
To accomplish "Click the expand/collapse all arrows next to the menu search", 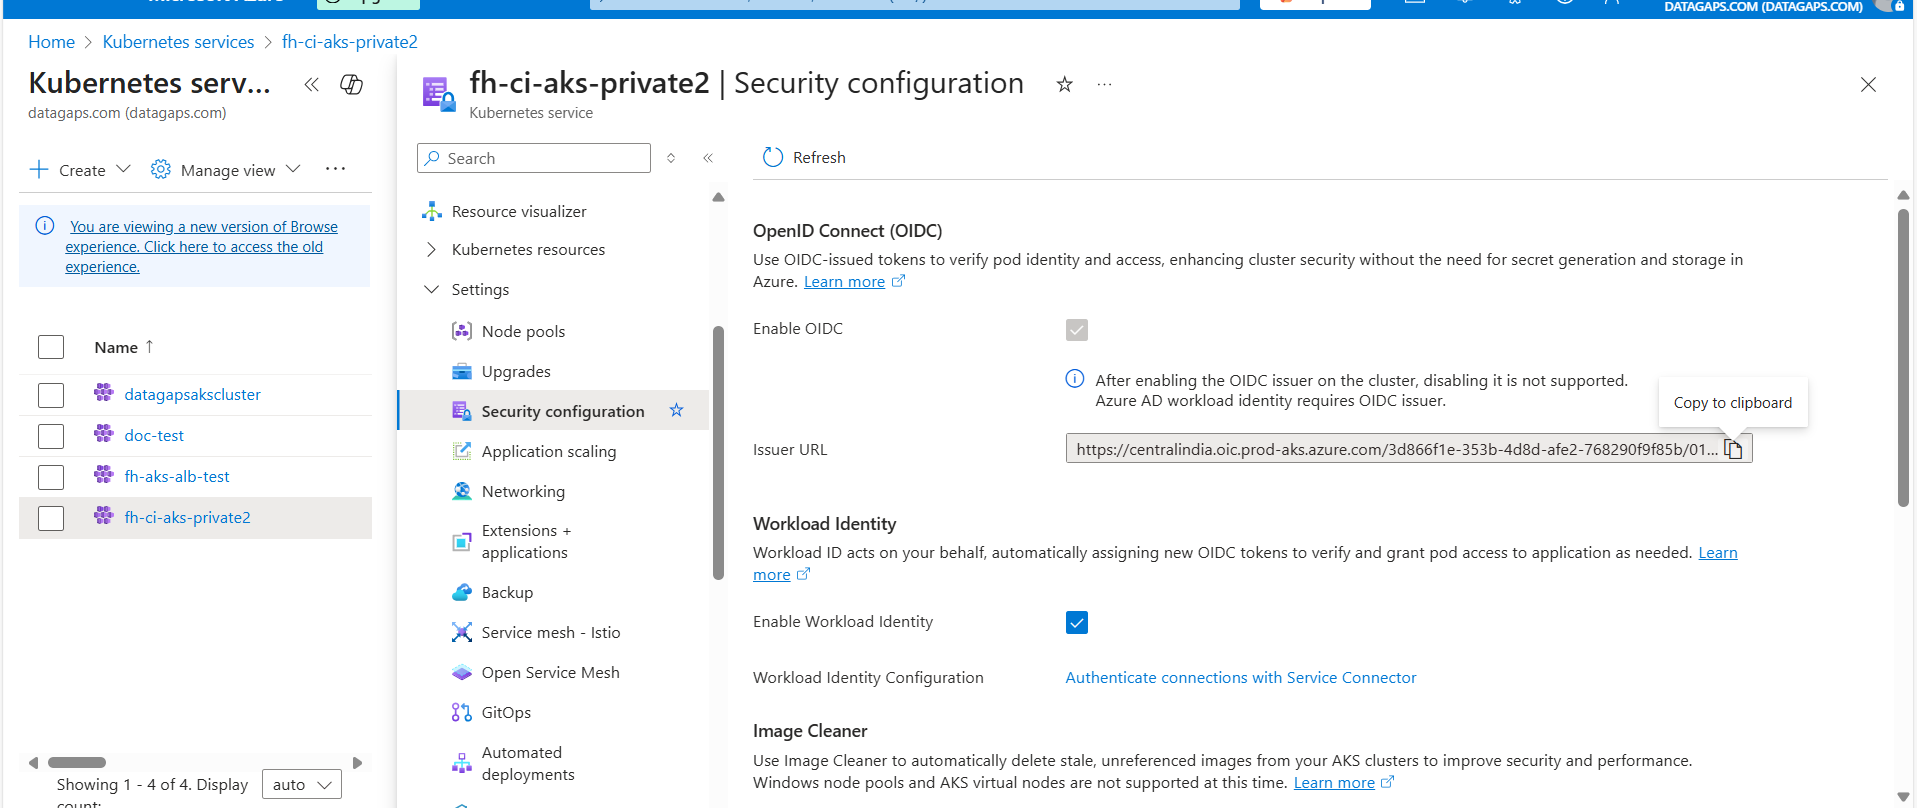I will tap(671, 158).
